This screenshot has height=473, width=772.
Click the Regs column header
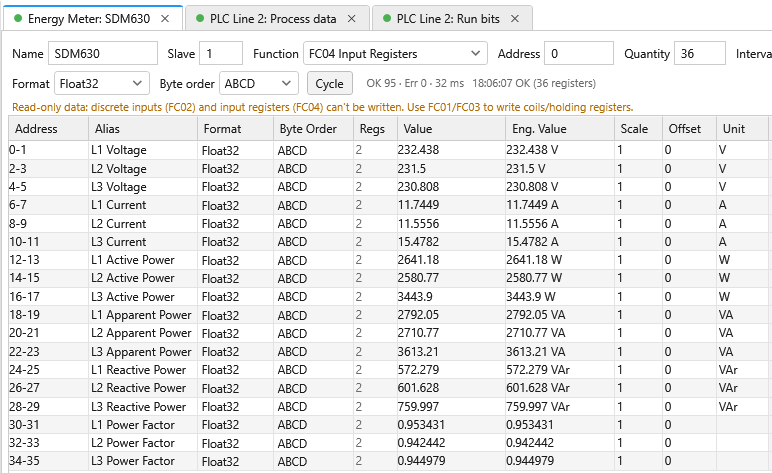pos(376,129)
